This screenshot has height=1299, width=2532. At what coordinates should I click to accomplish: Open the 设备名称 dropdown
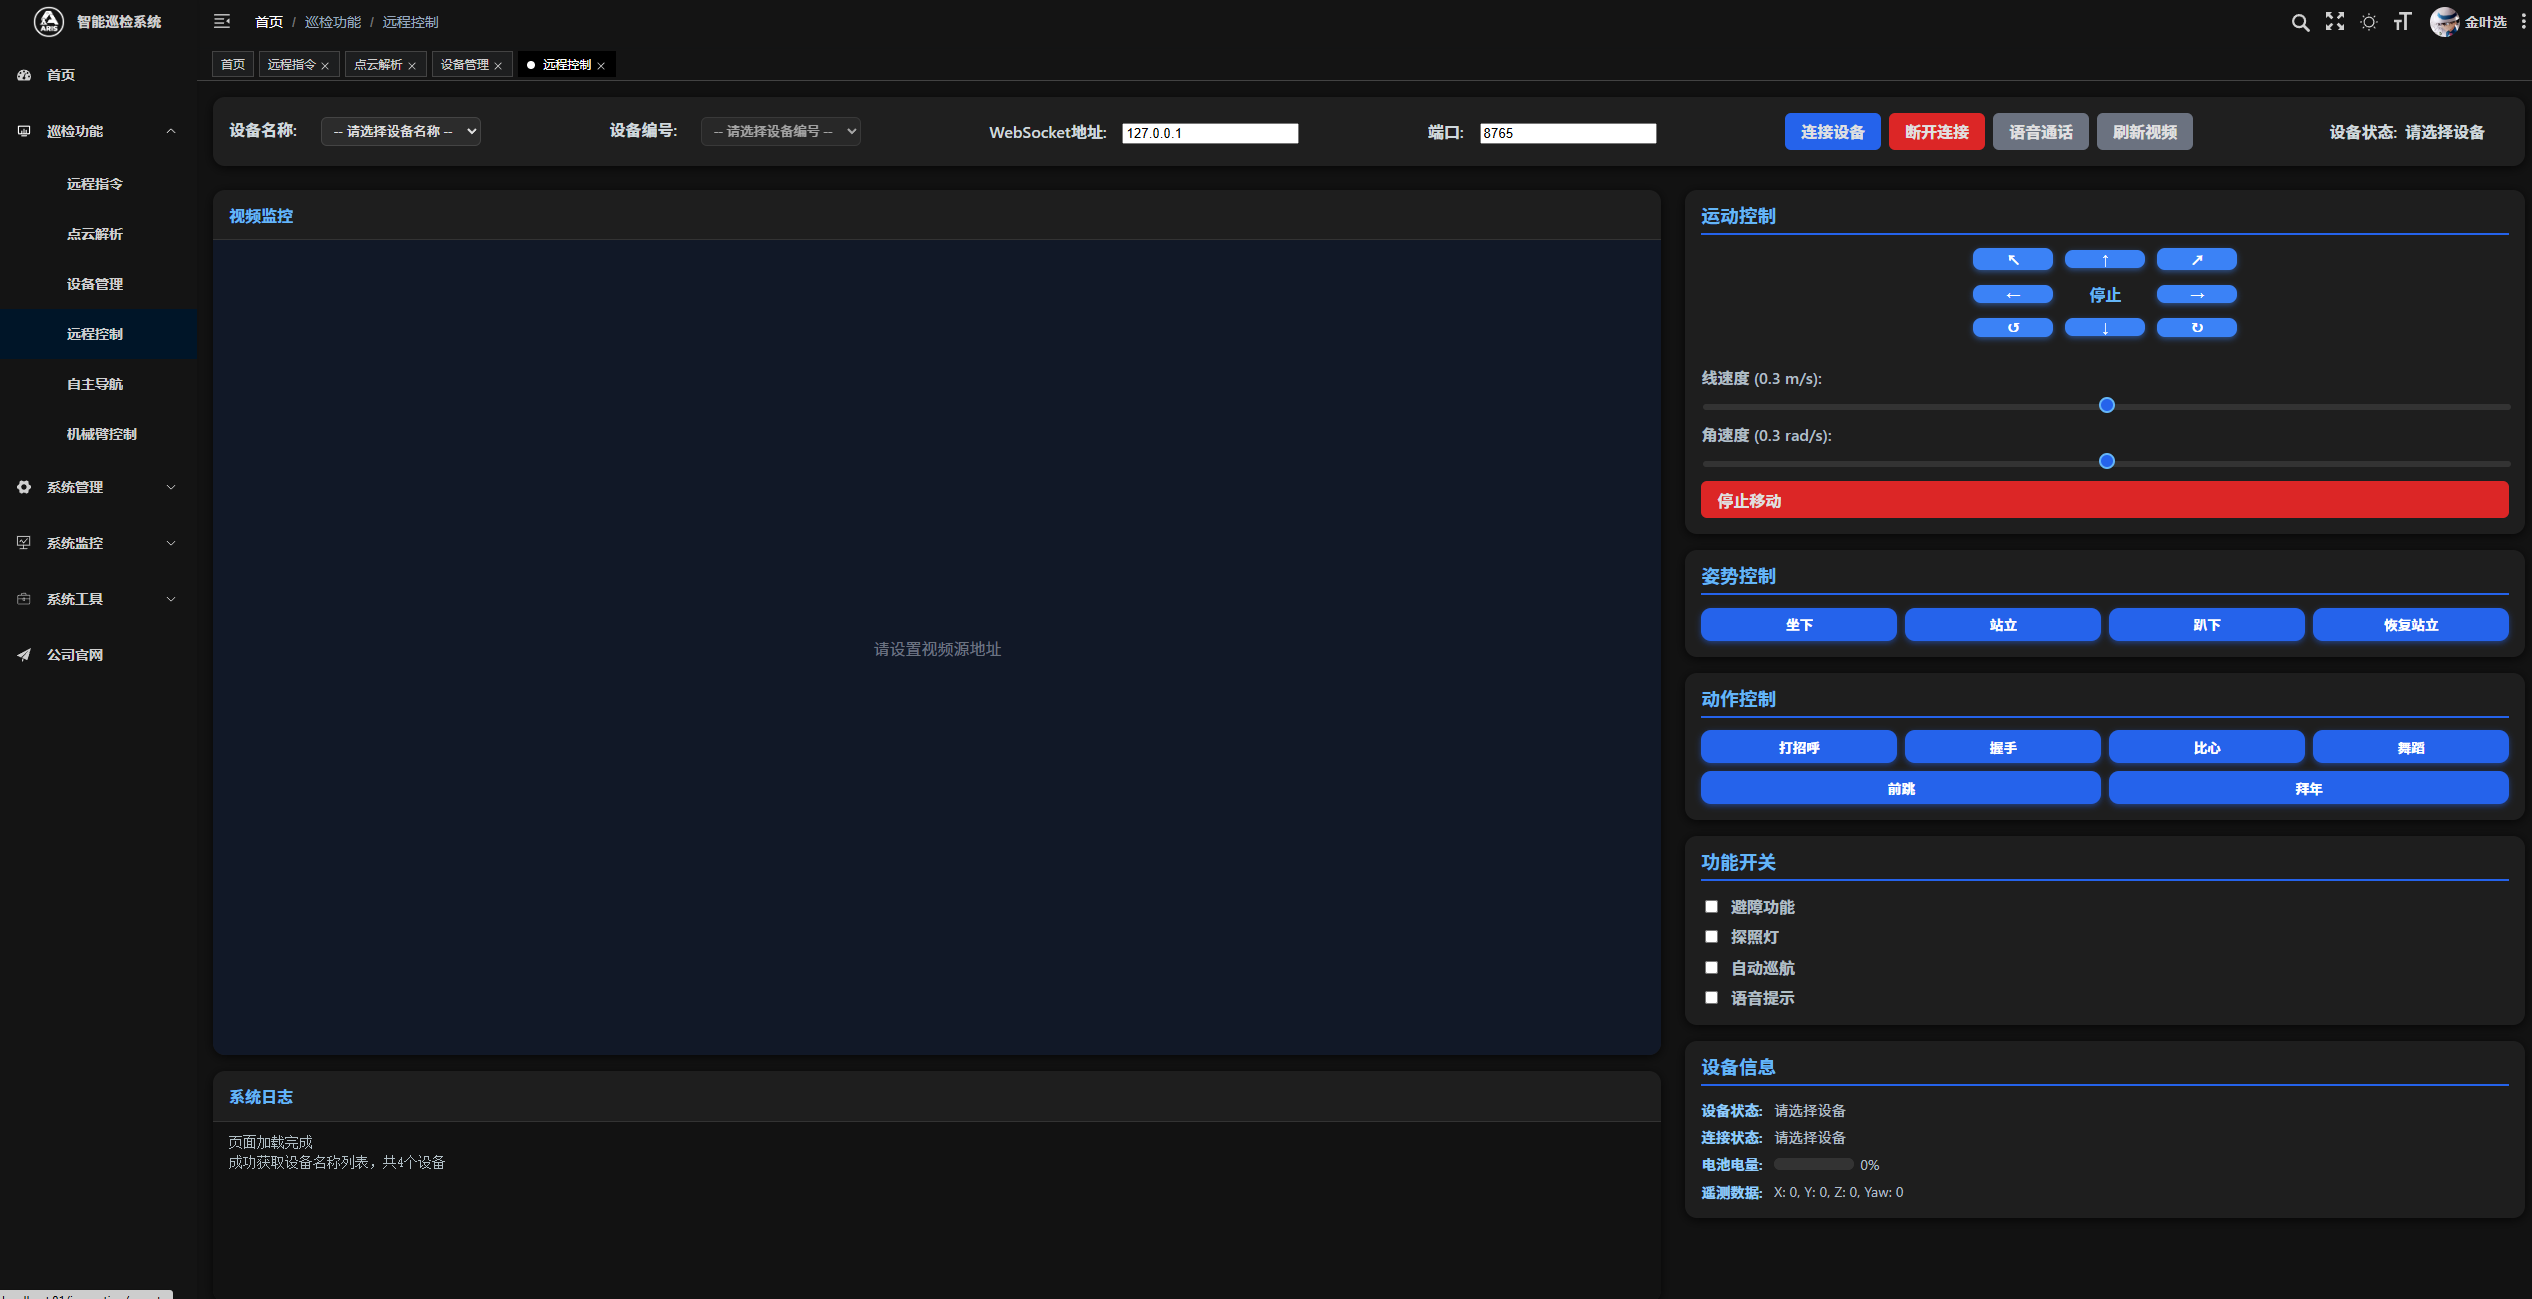pyautogui.click(x=400, y=132)
